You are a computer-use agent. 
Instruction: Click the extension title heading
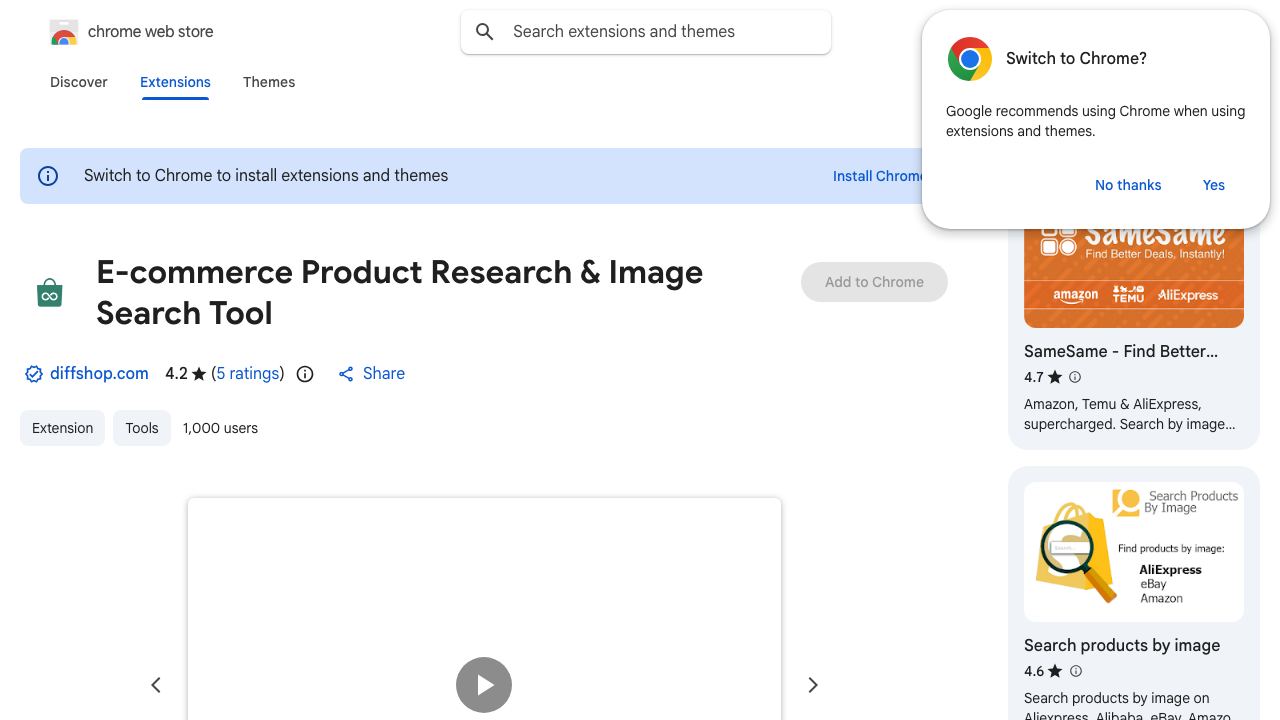point(400,293)
